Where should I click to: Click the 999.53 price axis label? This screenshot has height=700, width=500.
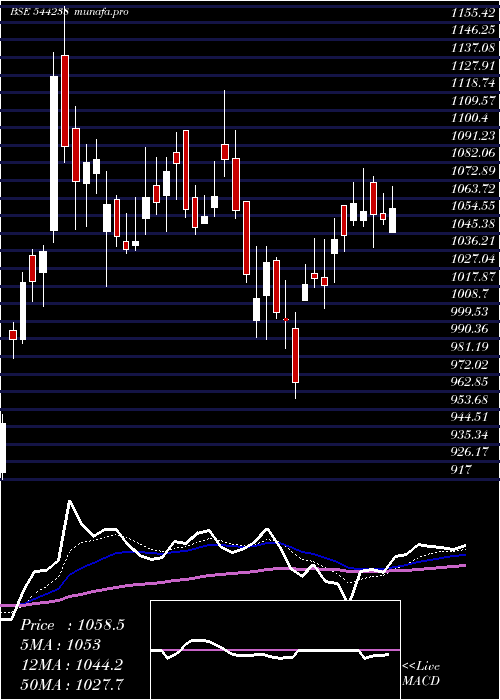(469, 312)
